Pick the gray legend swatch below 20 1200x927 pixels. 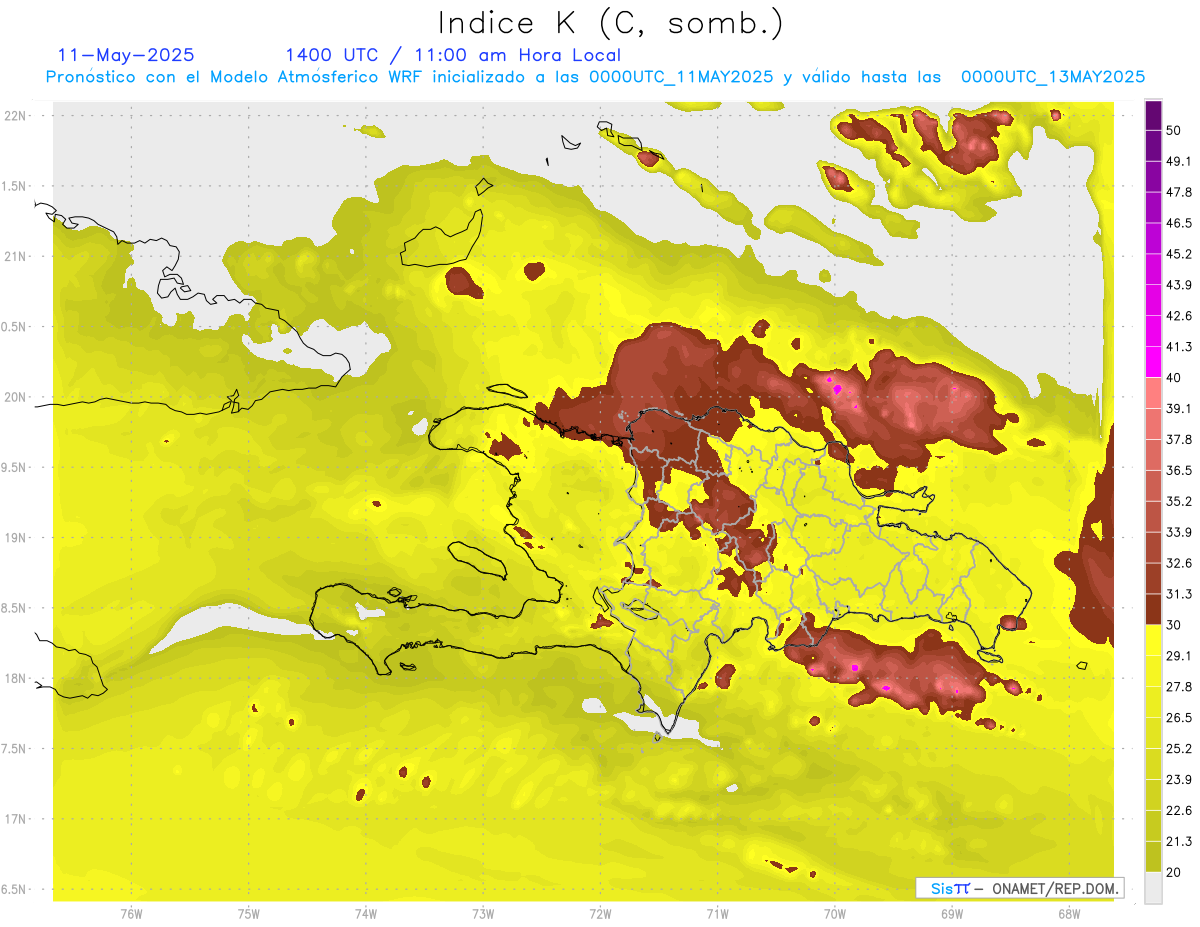[x=1153, y=888]
